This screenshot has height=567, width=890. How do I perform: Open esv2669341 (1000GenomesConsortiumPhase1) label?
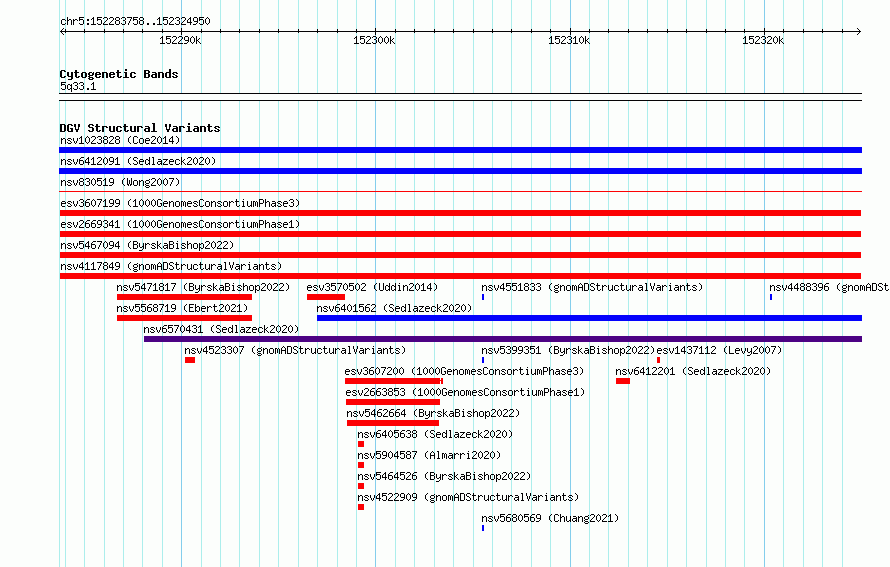click(180, 224)
